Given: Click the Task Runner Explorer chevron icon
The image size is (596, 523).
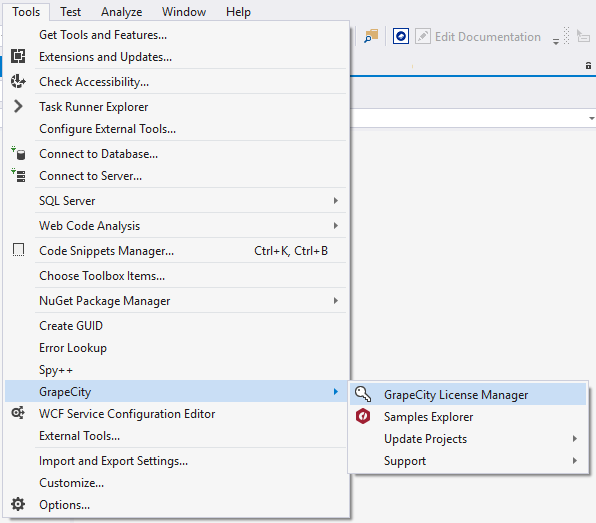Looking at the screenshot, I should 18,106.
